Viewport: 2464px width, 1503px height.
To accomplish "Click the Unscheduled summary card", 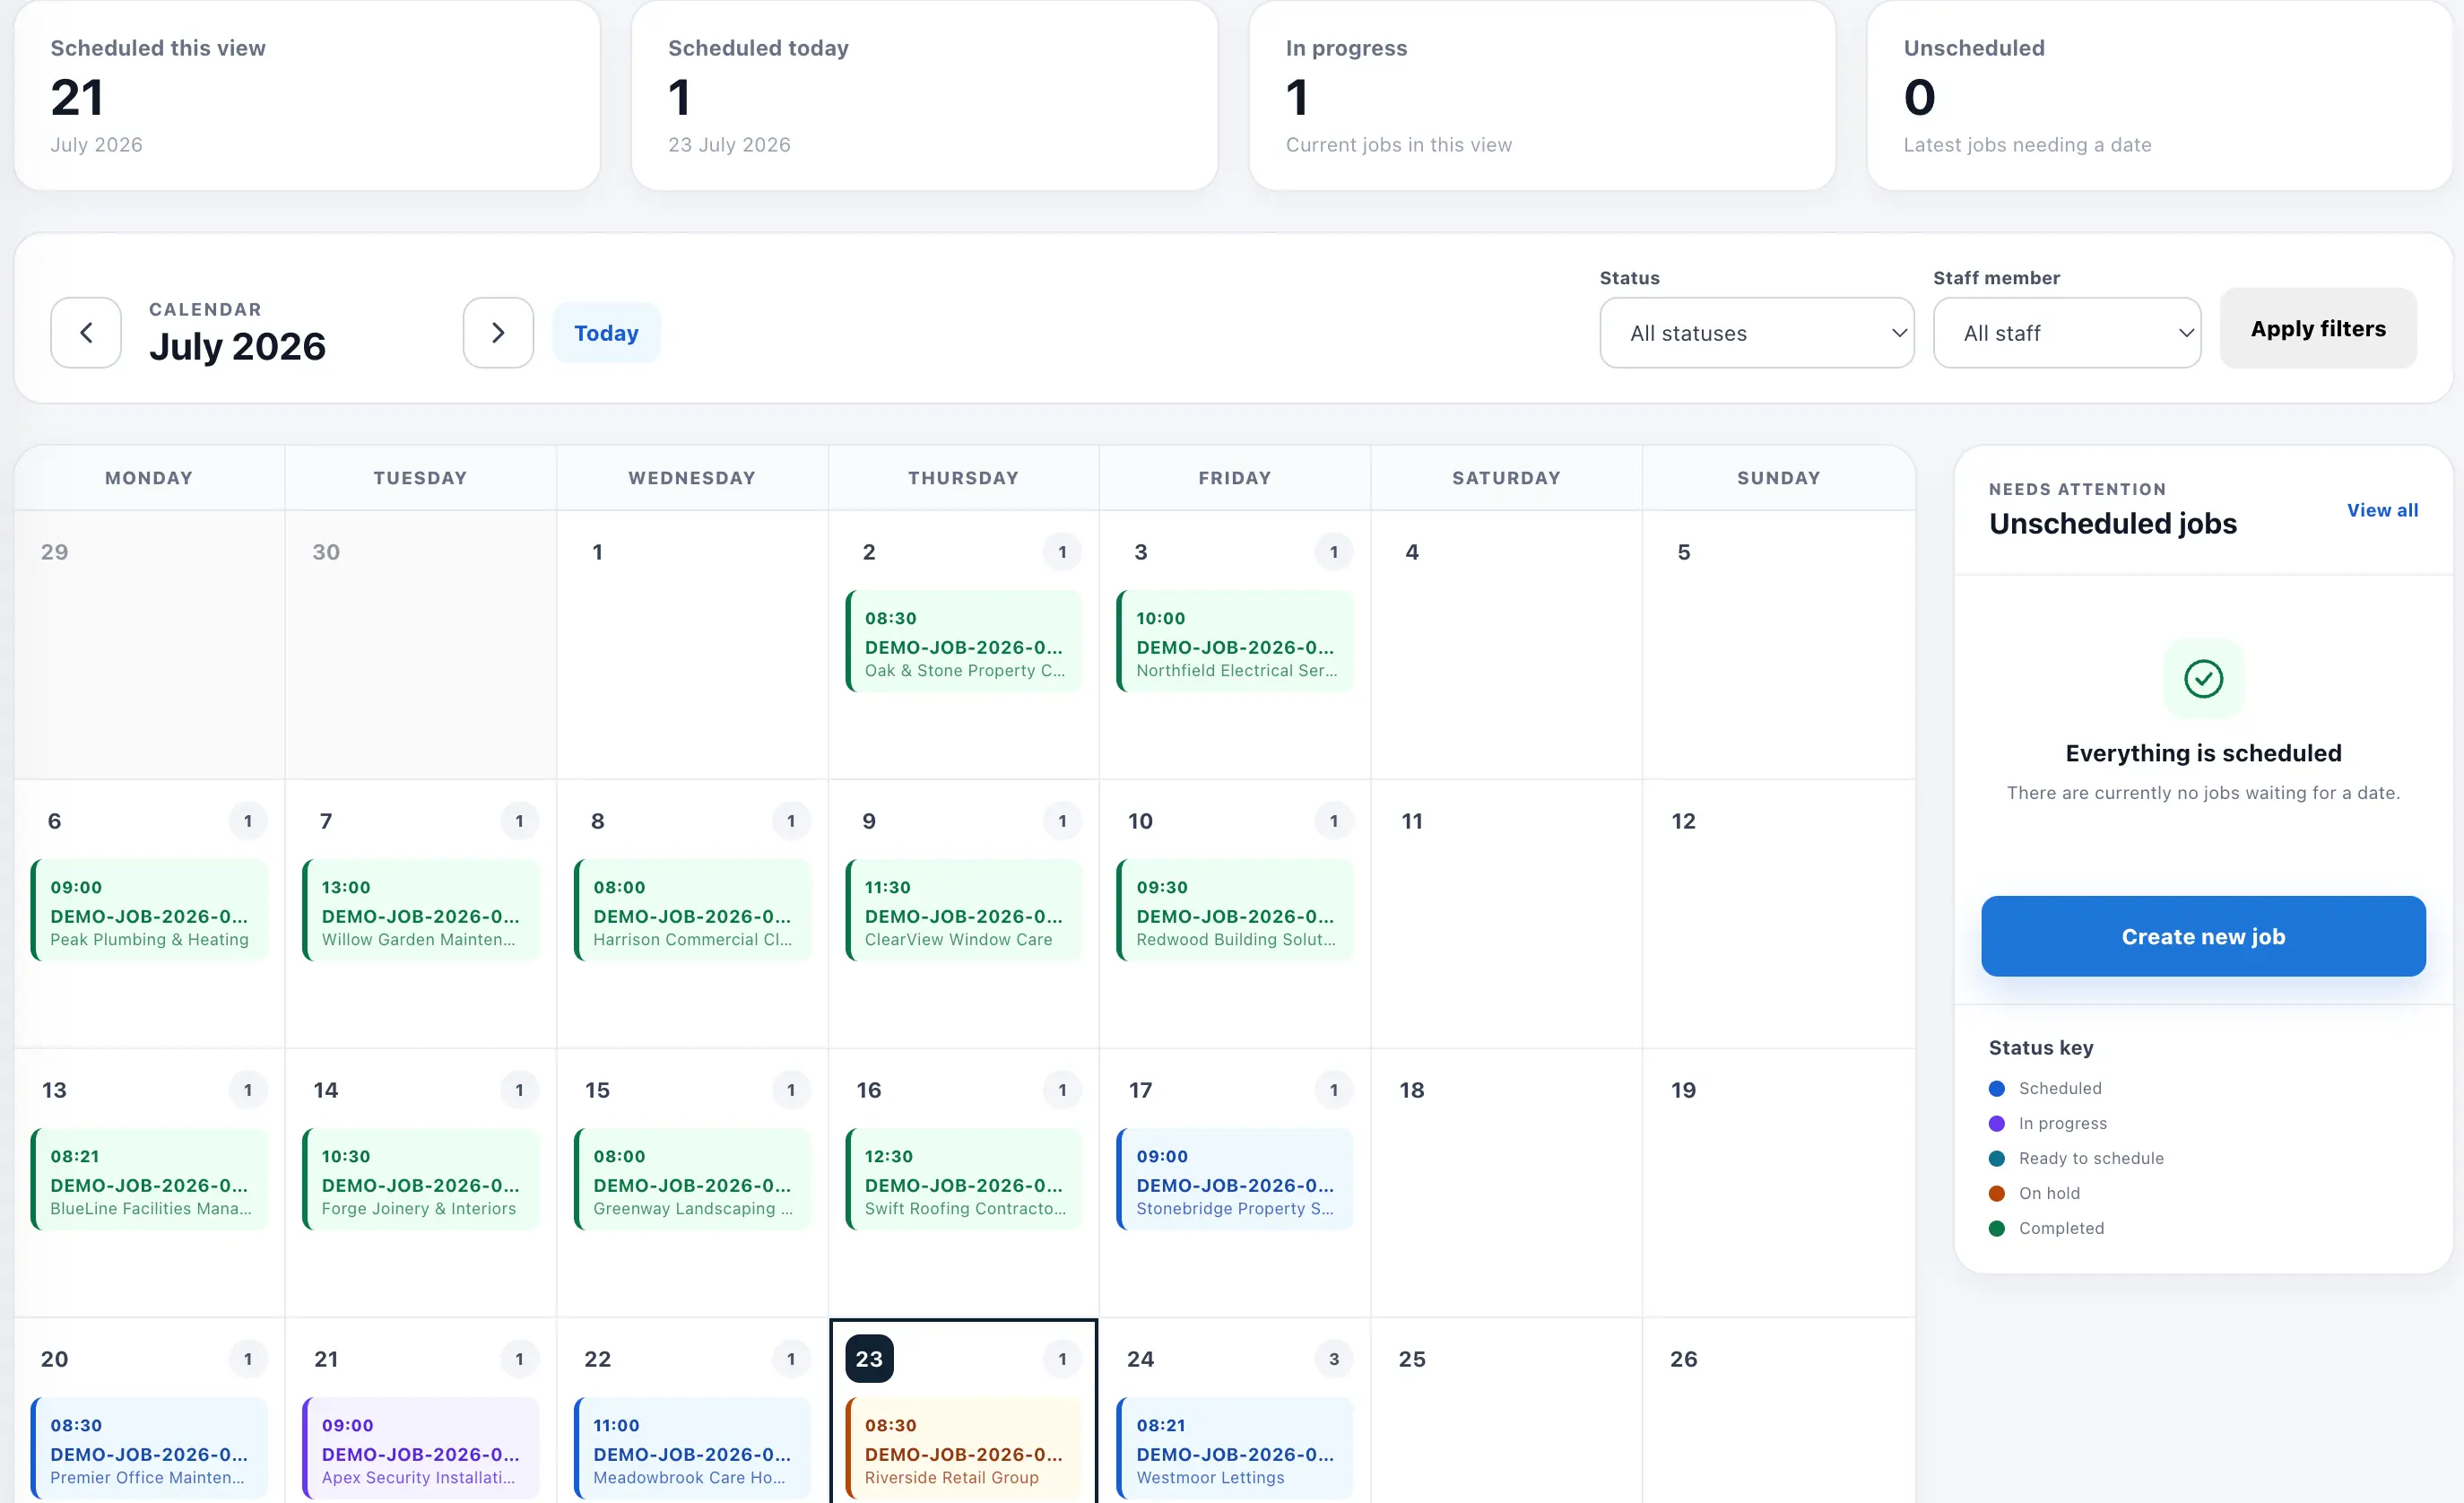I will pyautogui.click(x=2160, y=95).
